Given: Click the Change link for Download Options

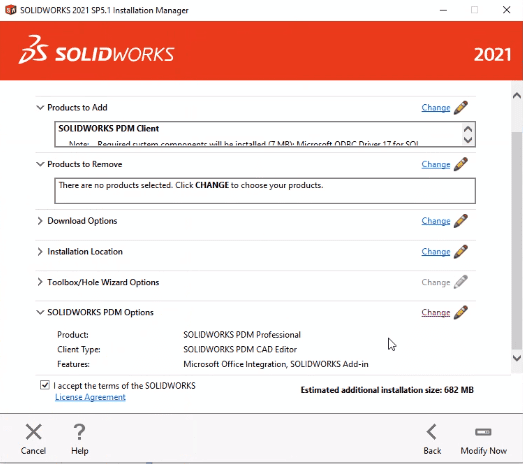Looking at the screenshot, I should tap(436, 221).
